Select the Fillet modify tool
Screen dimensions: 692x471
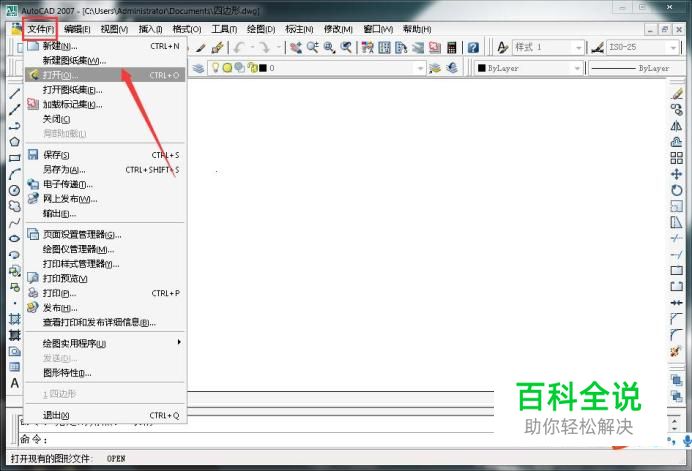click(677, 335)
